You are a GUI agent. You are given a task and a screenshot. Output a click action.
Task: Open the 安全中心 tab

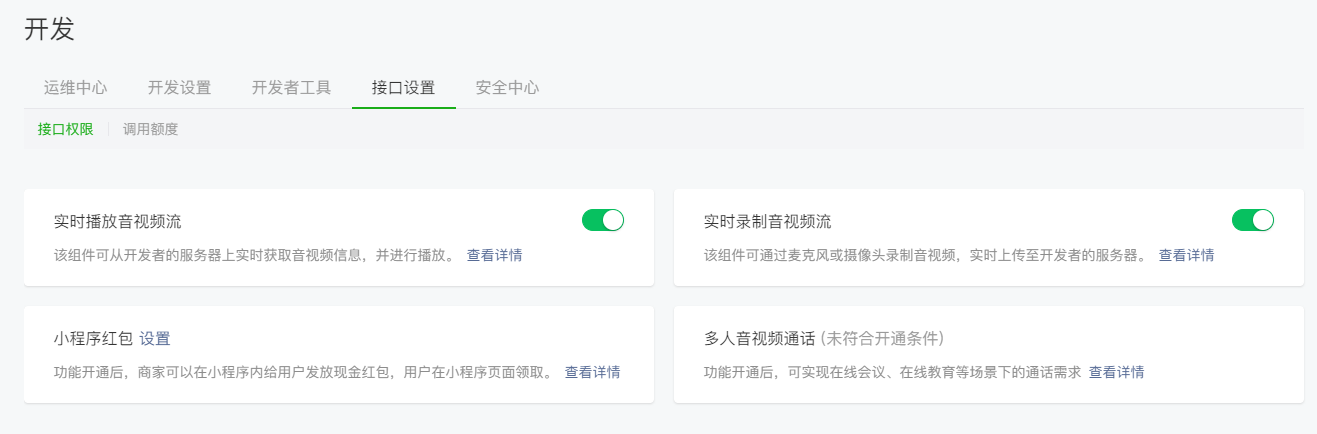(x=508, y=87)
